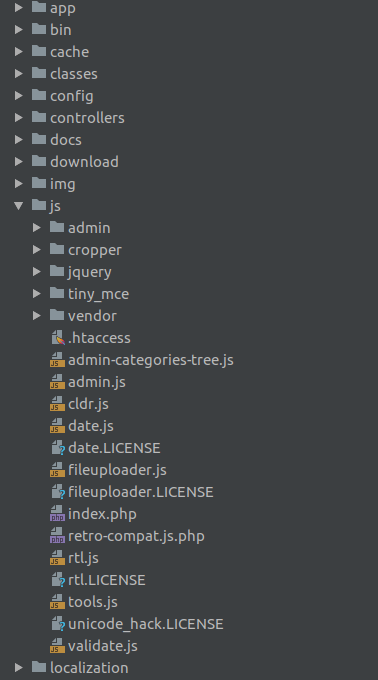
Task: Click the JS icon of admin-categories-tree.js
Action: (57, 360)
